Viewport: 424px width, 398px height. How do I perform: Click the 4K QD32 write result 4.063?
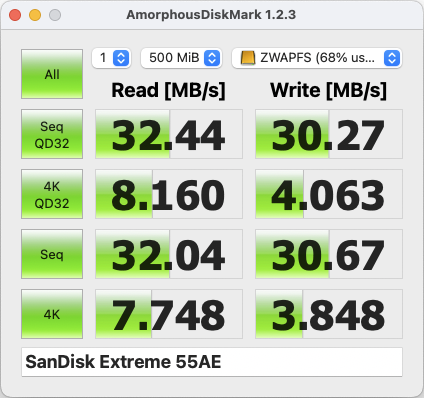(x=329, y=194)
